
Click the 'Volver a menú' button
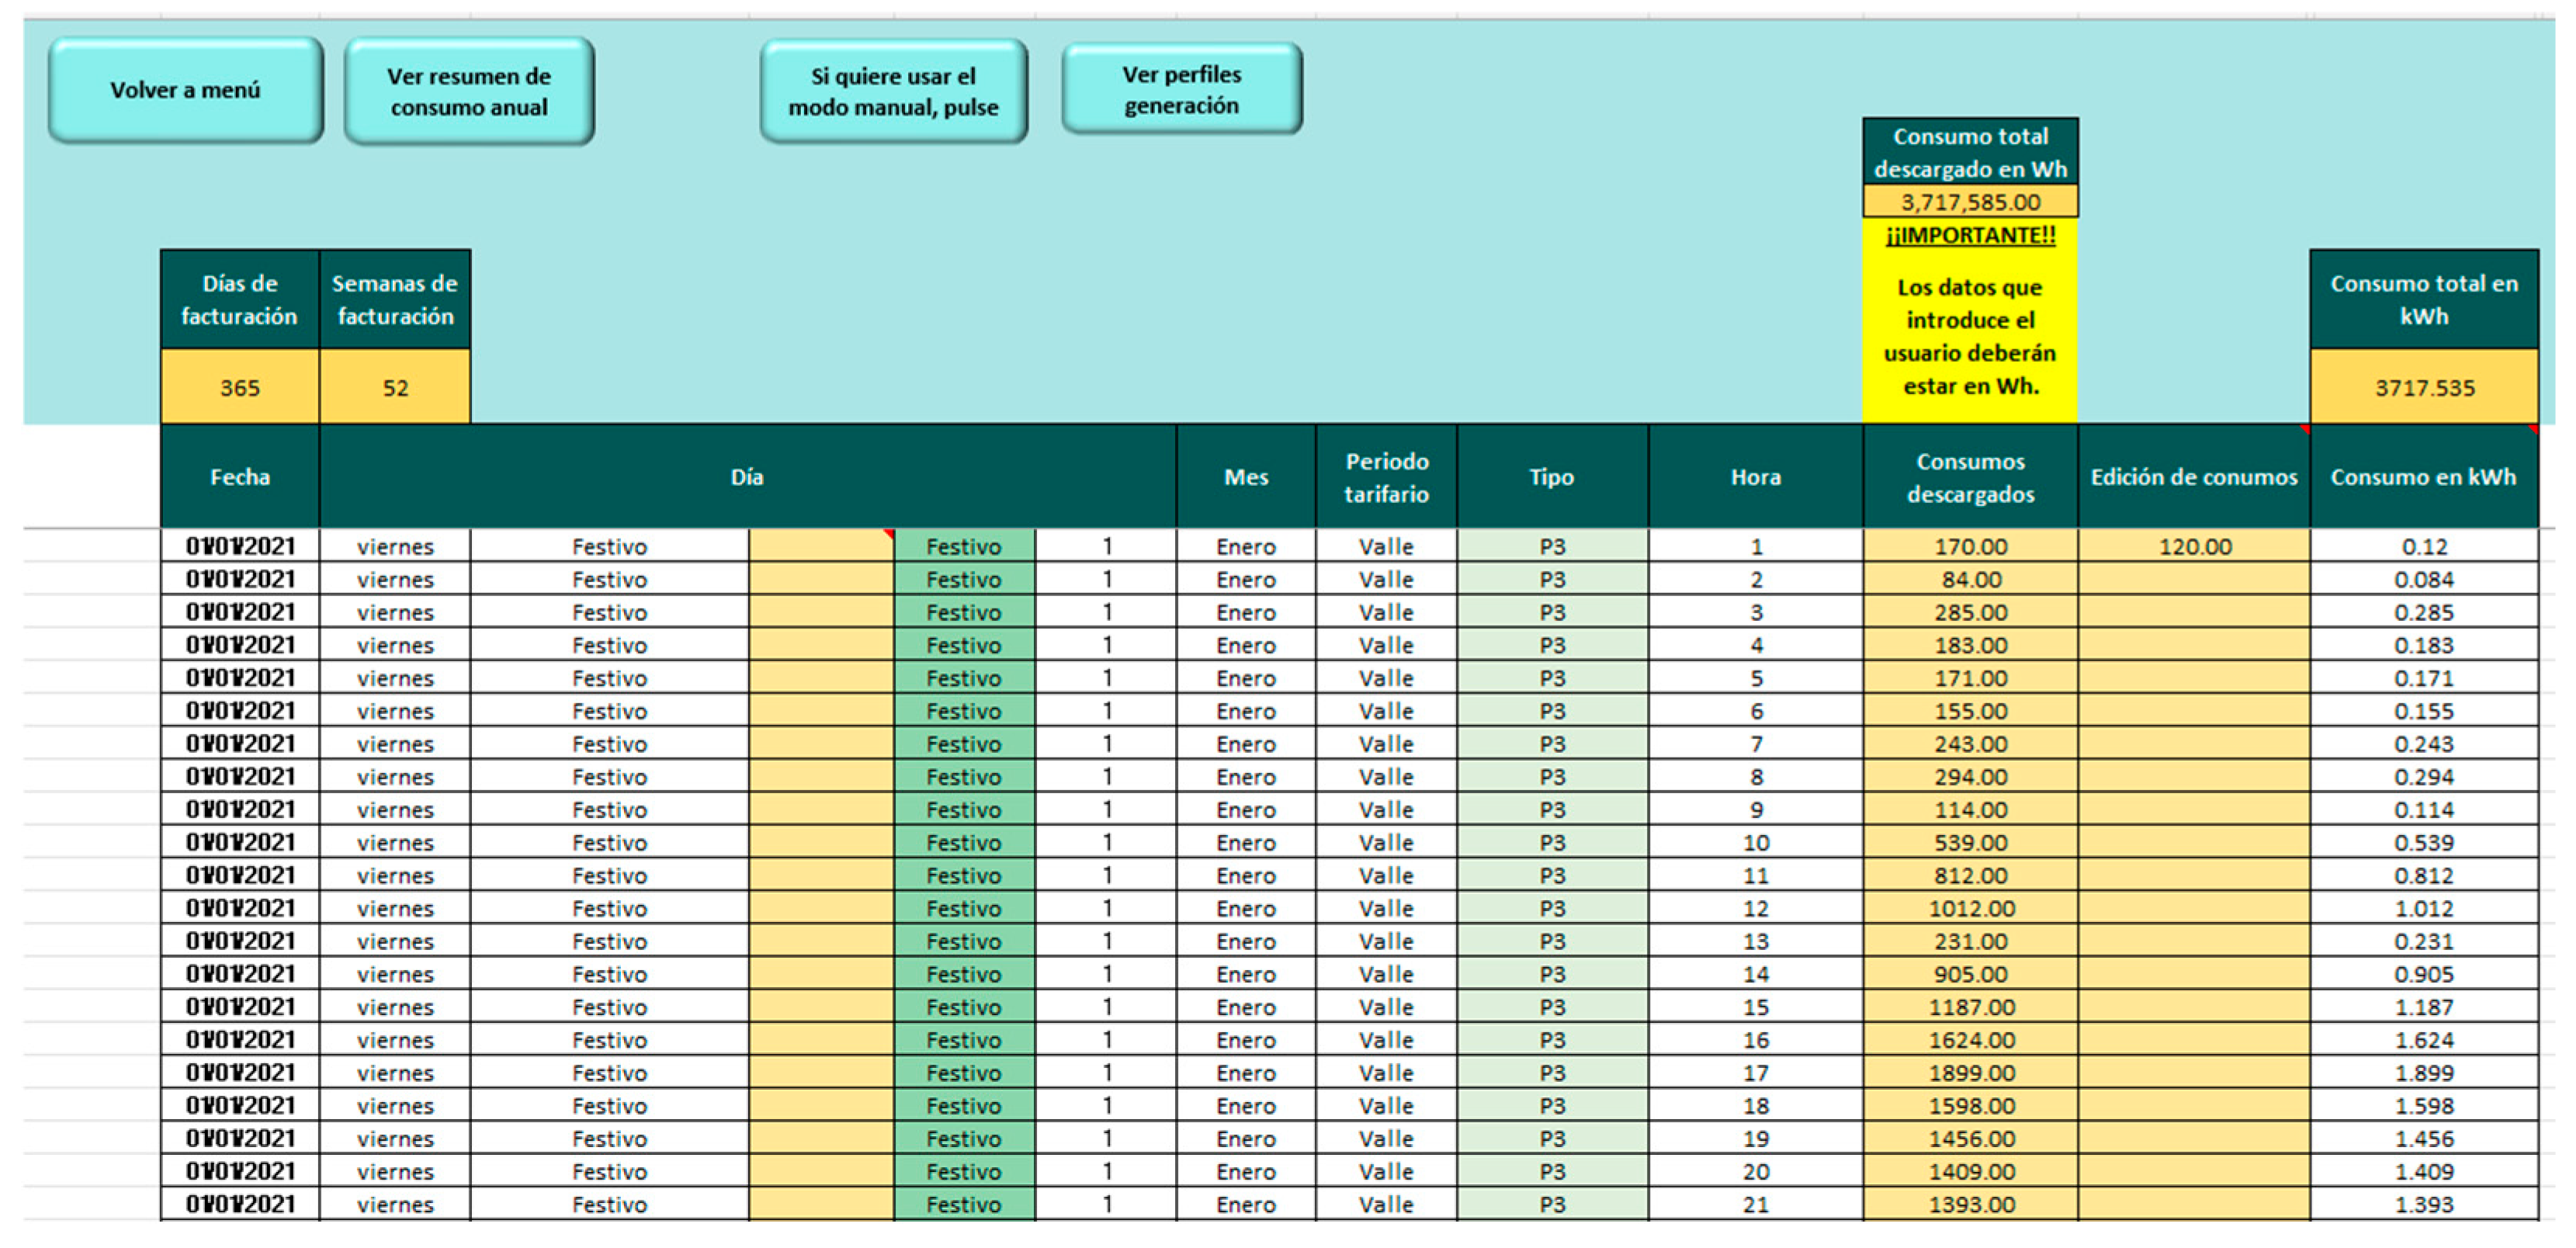[x=185, y=90]
